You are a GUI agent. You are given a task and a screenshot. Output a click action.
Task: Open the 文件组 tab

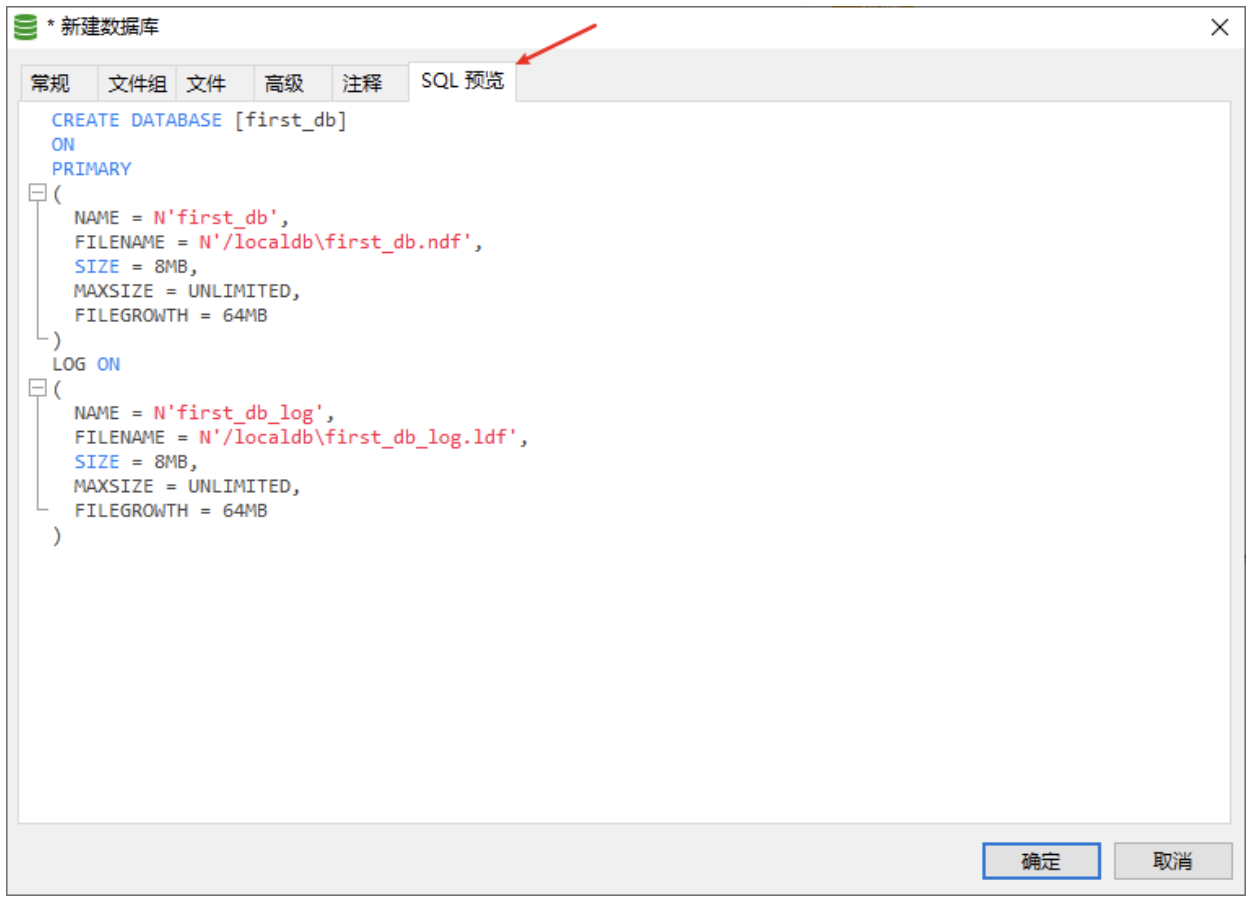coord(137,83)
